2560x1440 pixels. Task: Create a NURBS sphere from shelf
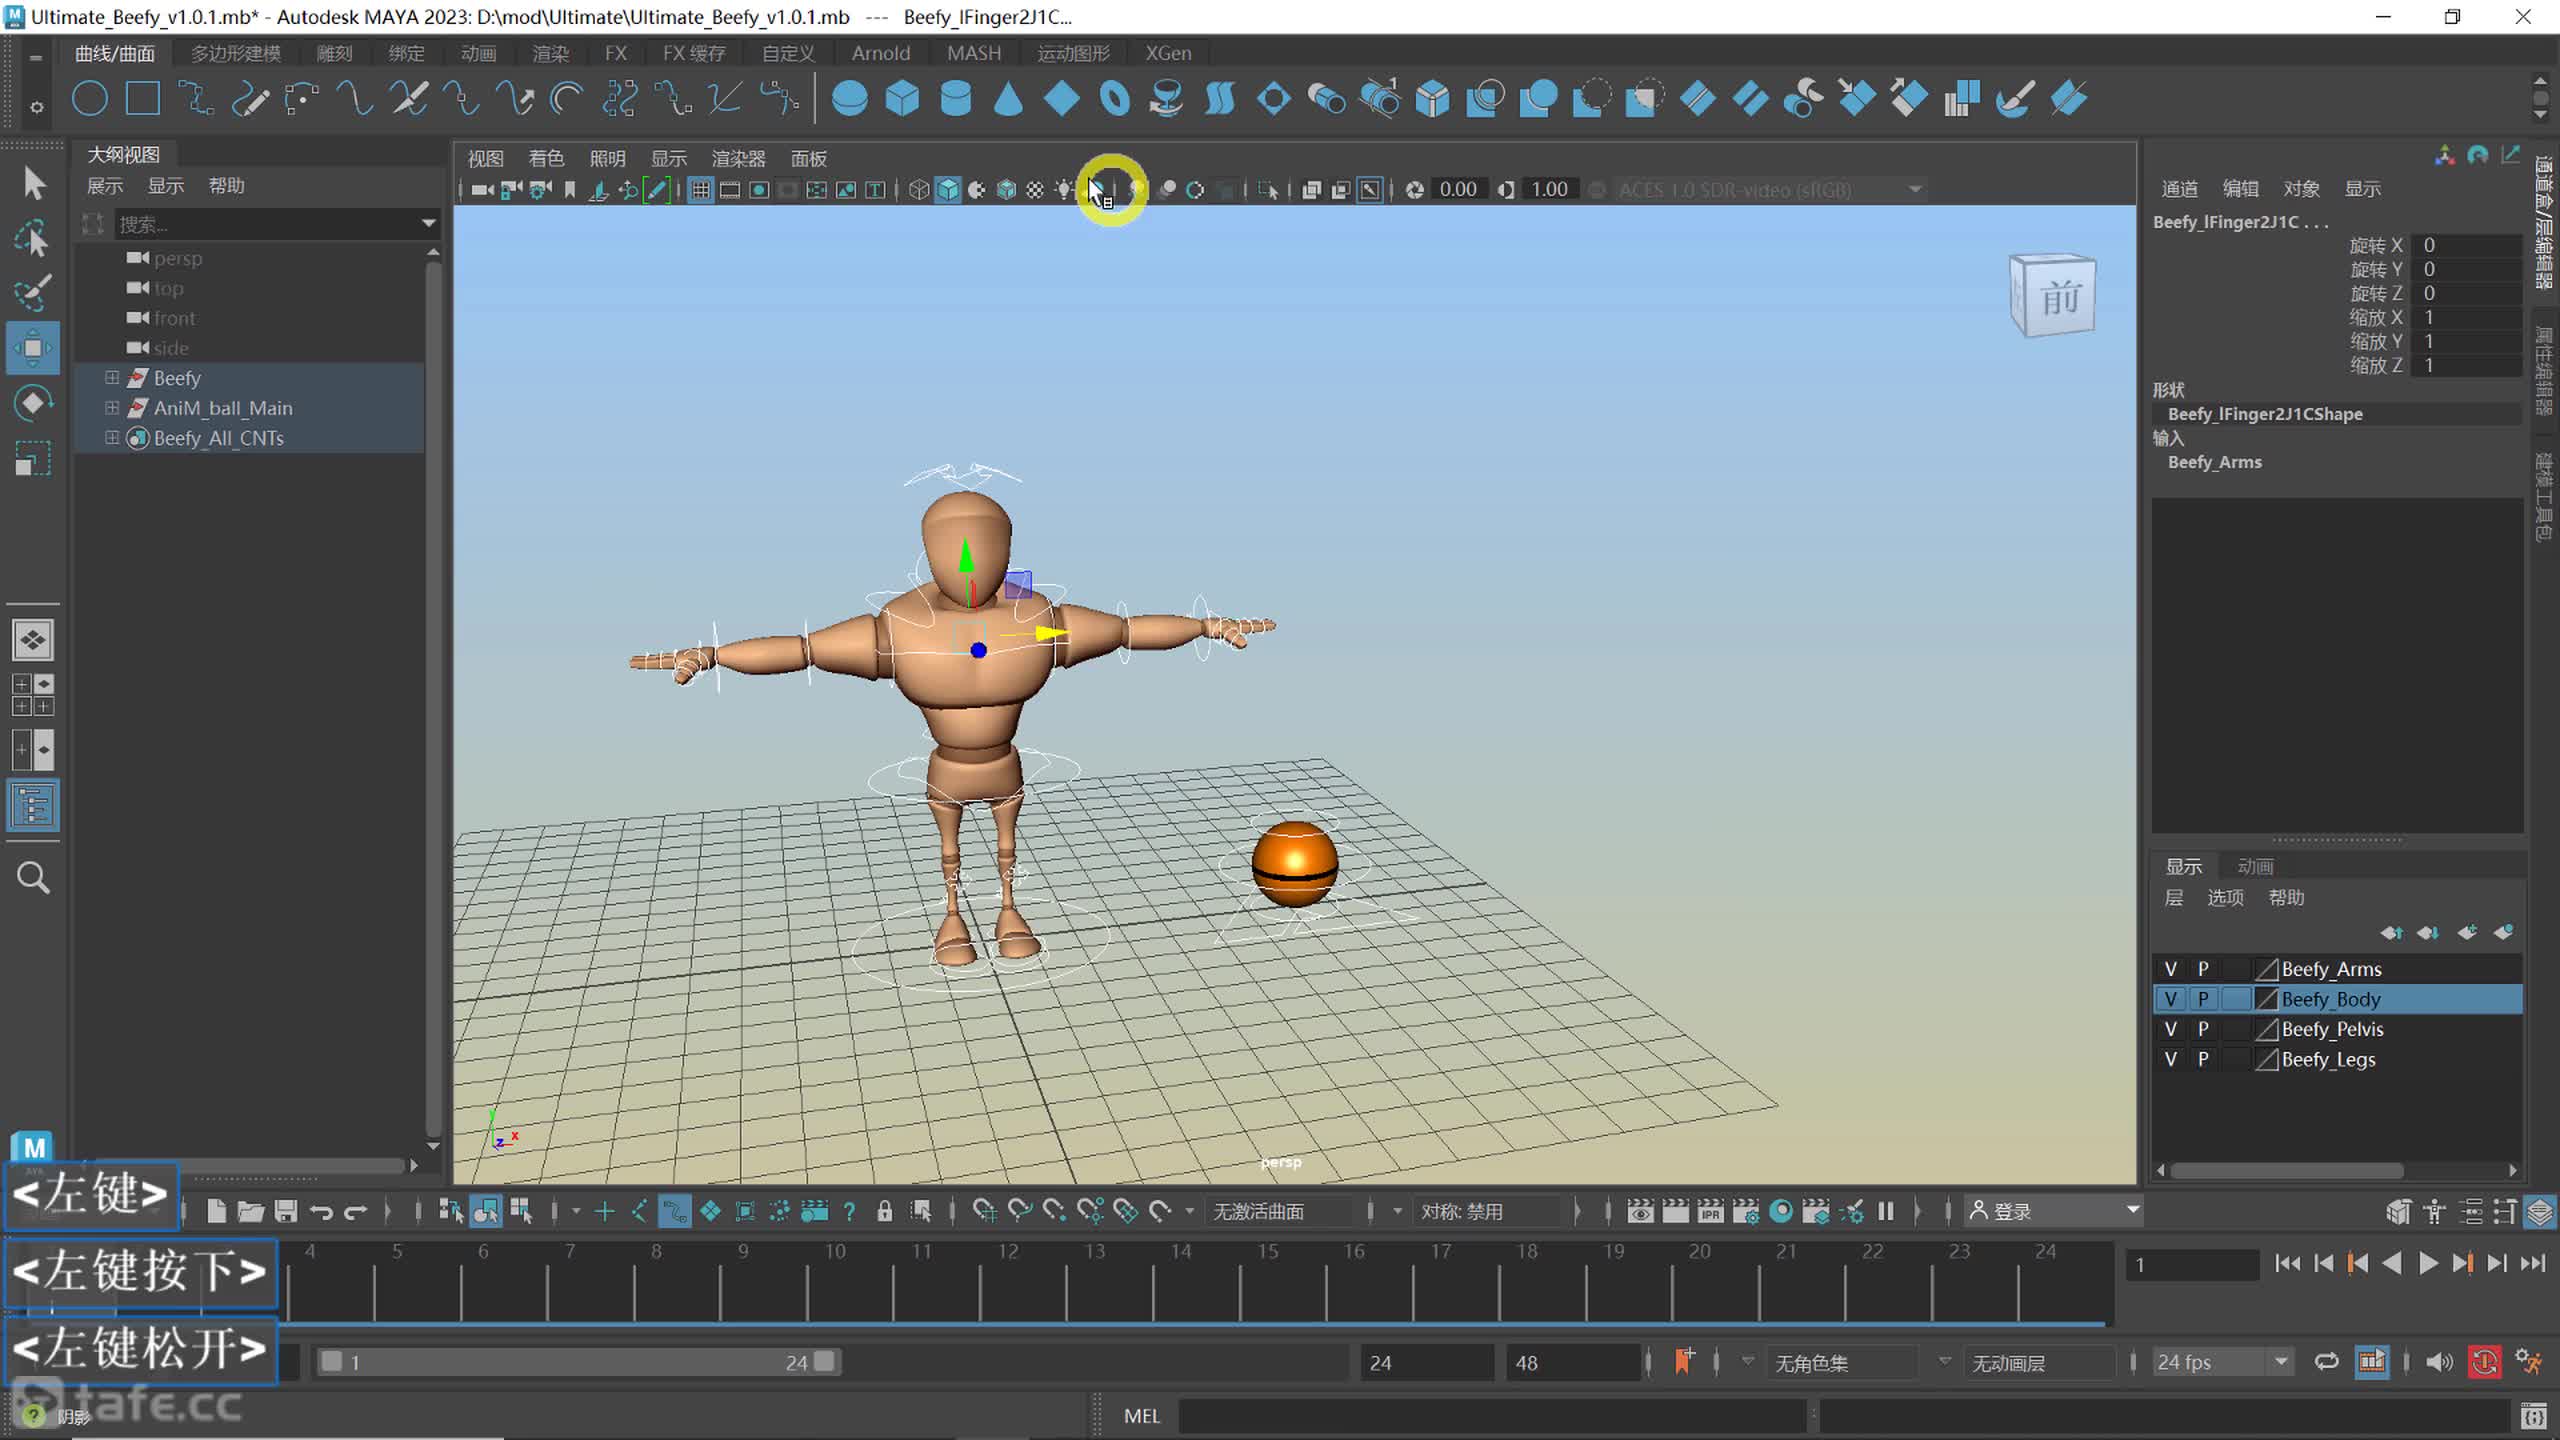[x=849, y=99]
